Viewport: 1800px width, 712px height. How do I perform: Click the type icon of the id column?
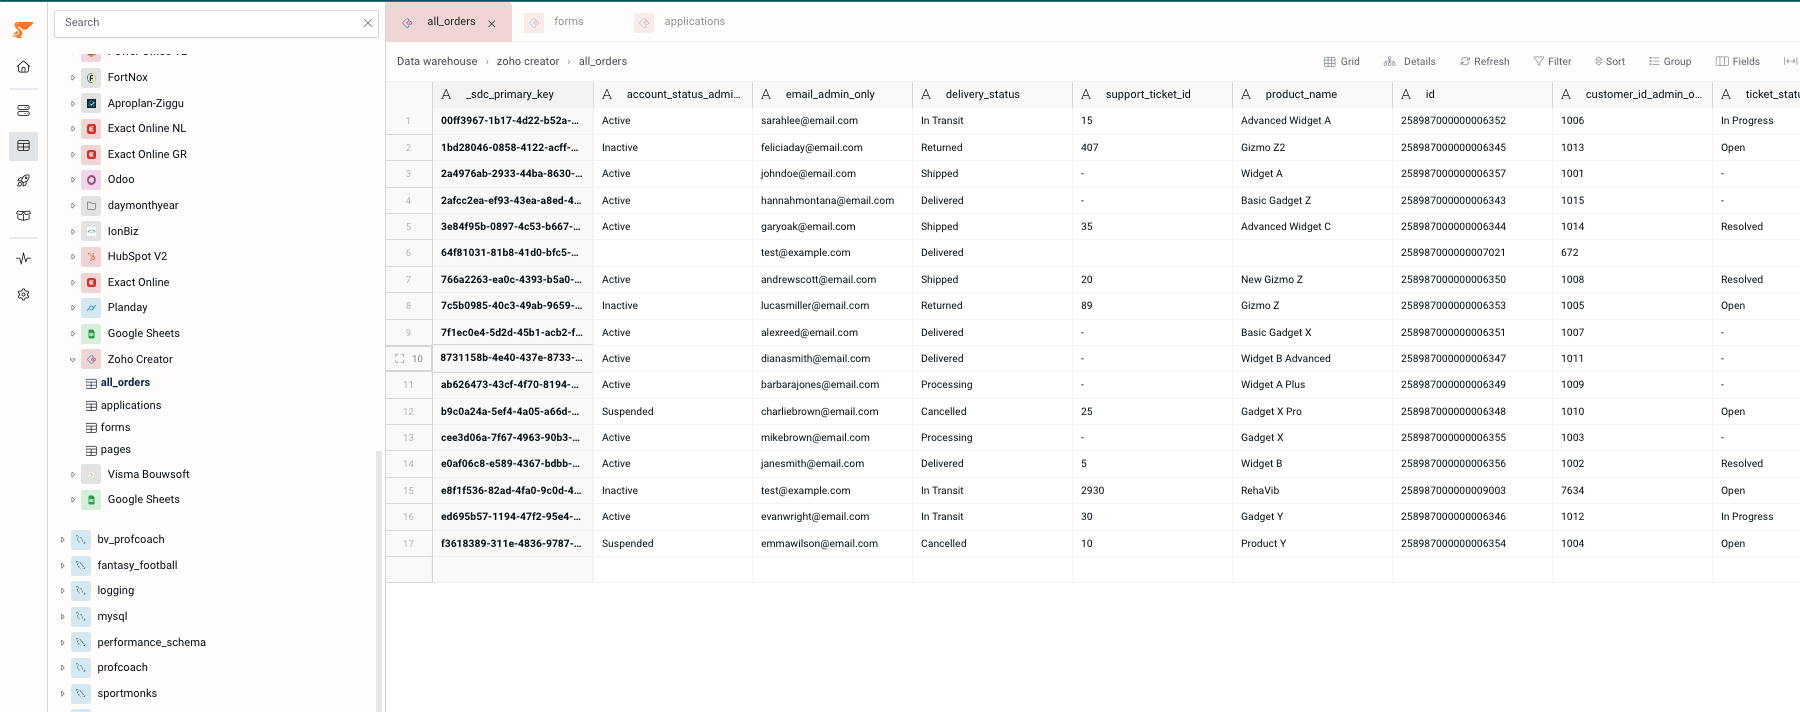click(1406, 94)
